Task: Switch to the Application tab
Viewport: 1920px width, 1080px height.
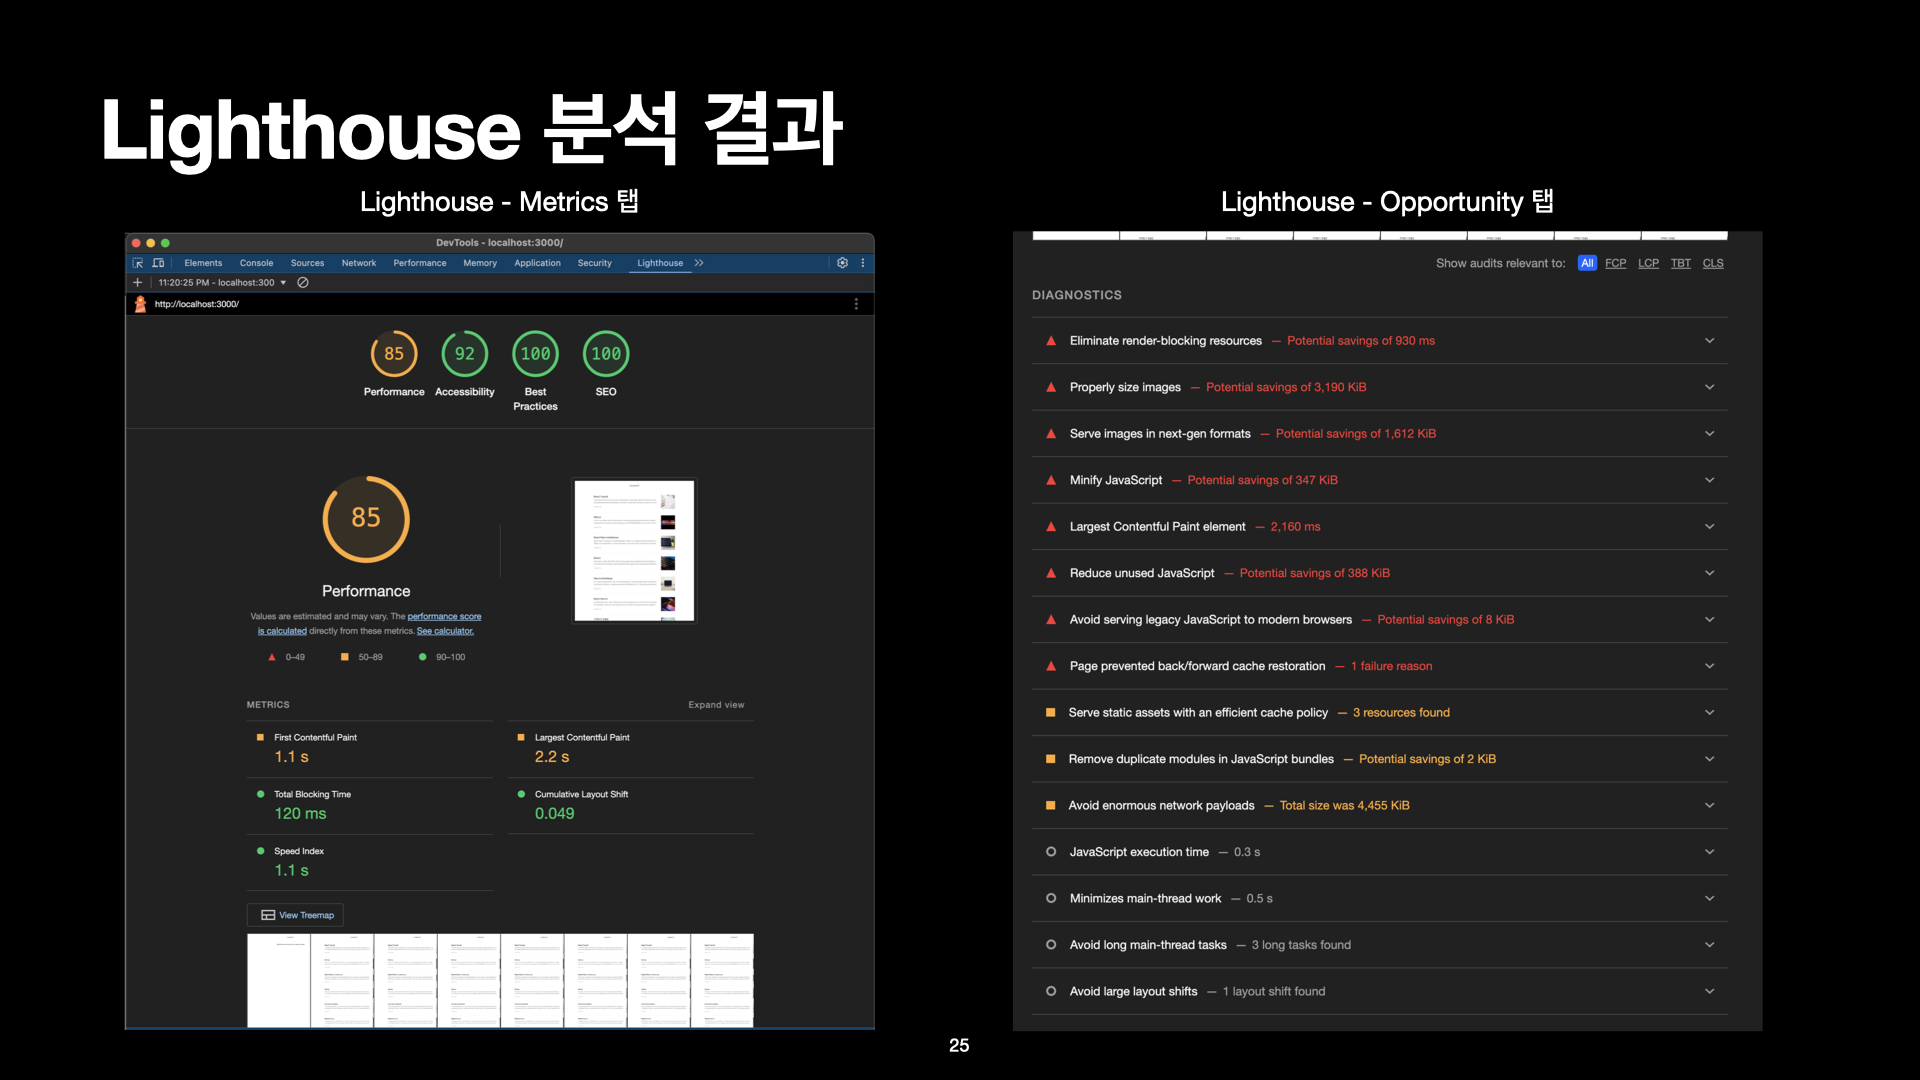Action: pos(537,263)
